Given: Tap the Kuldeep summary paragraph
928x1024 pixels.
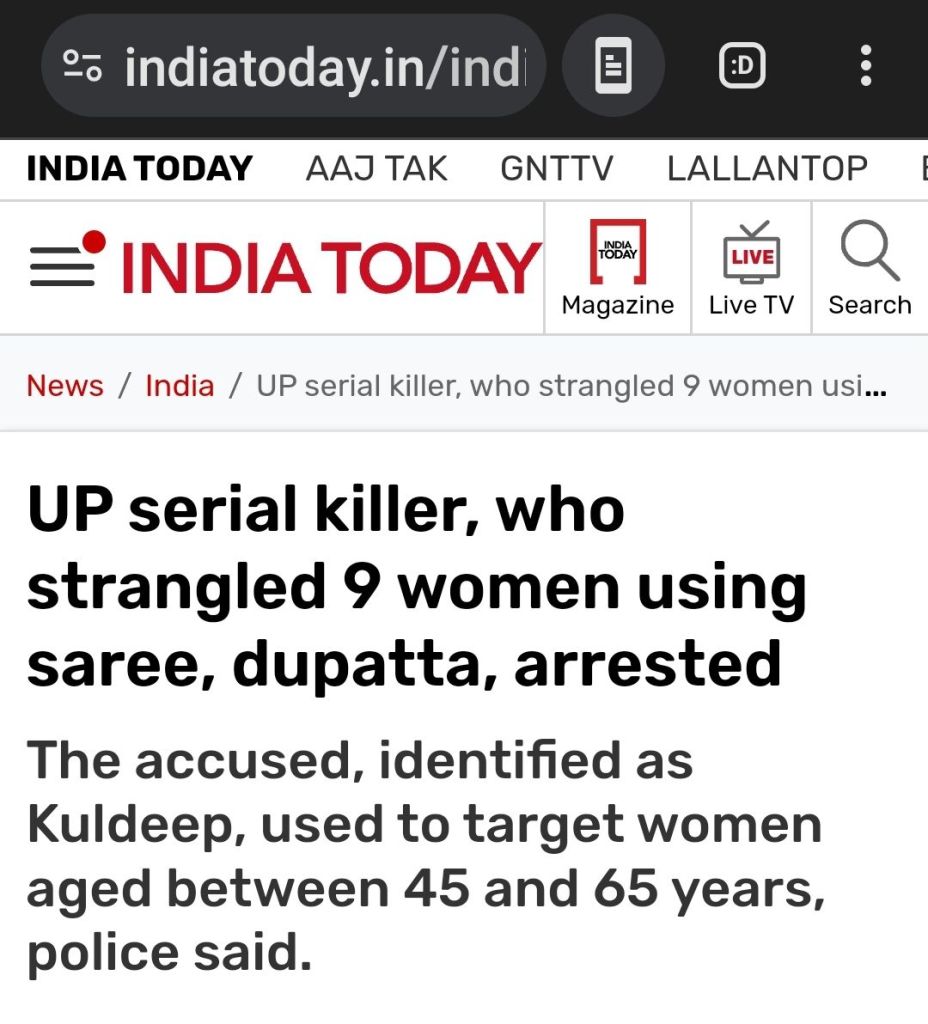Looking at the screenshot, I should tap(426, 858).
